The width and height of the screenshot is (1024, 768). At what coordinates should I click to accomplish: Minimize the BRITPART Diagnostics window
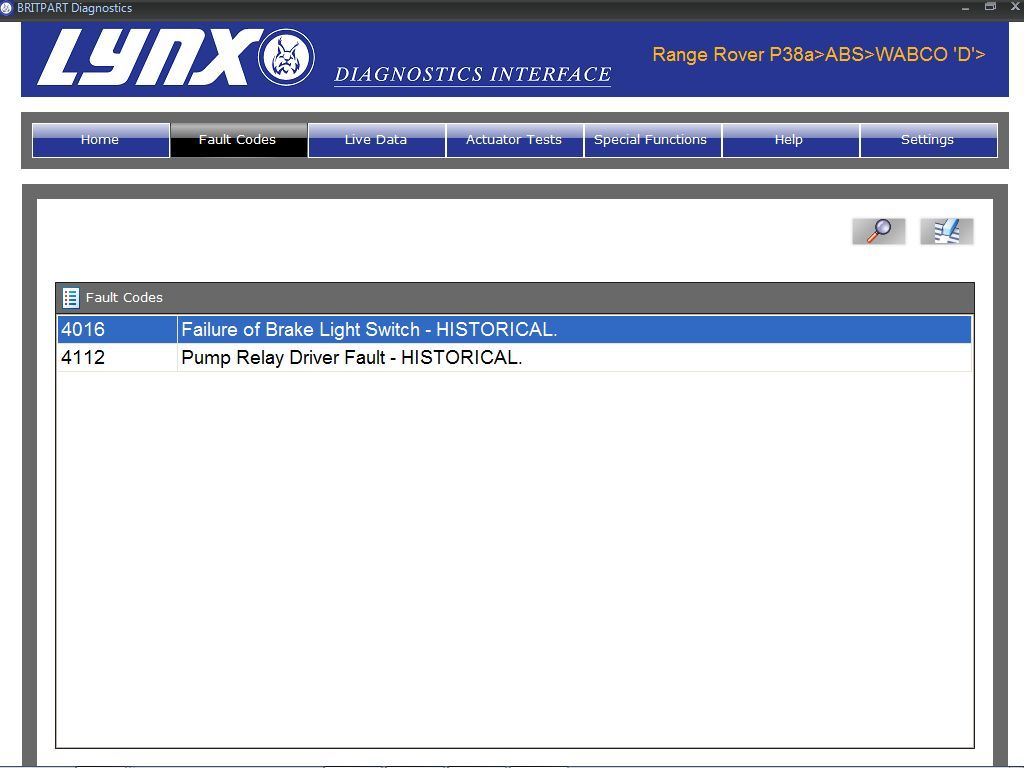point(965,8)
